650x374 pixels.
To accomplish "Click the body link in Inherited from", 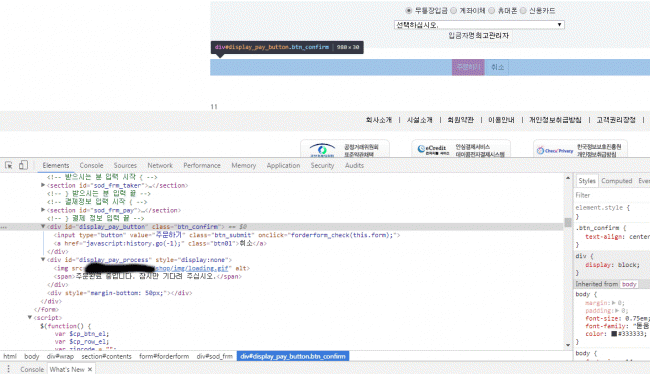I will tap(629, 284).
